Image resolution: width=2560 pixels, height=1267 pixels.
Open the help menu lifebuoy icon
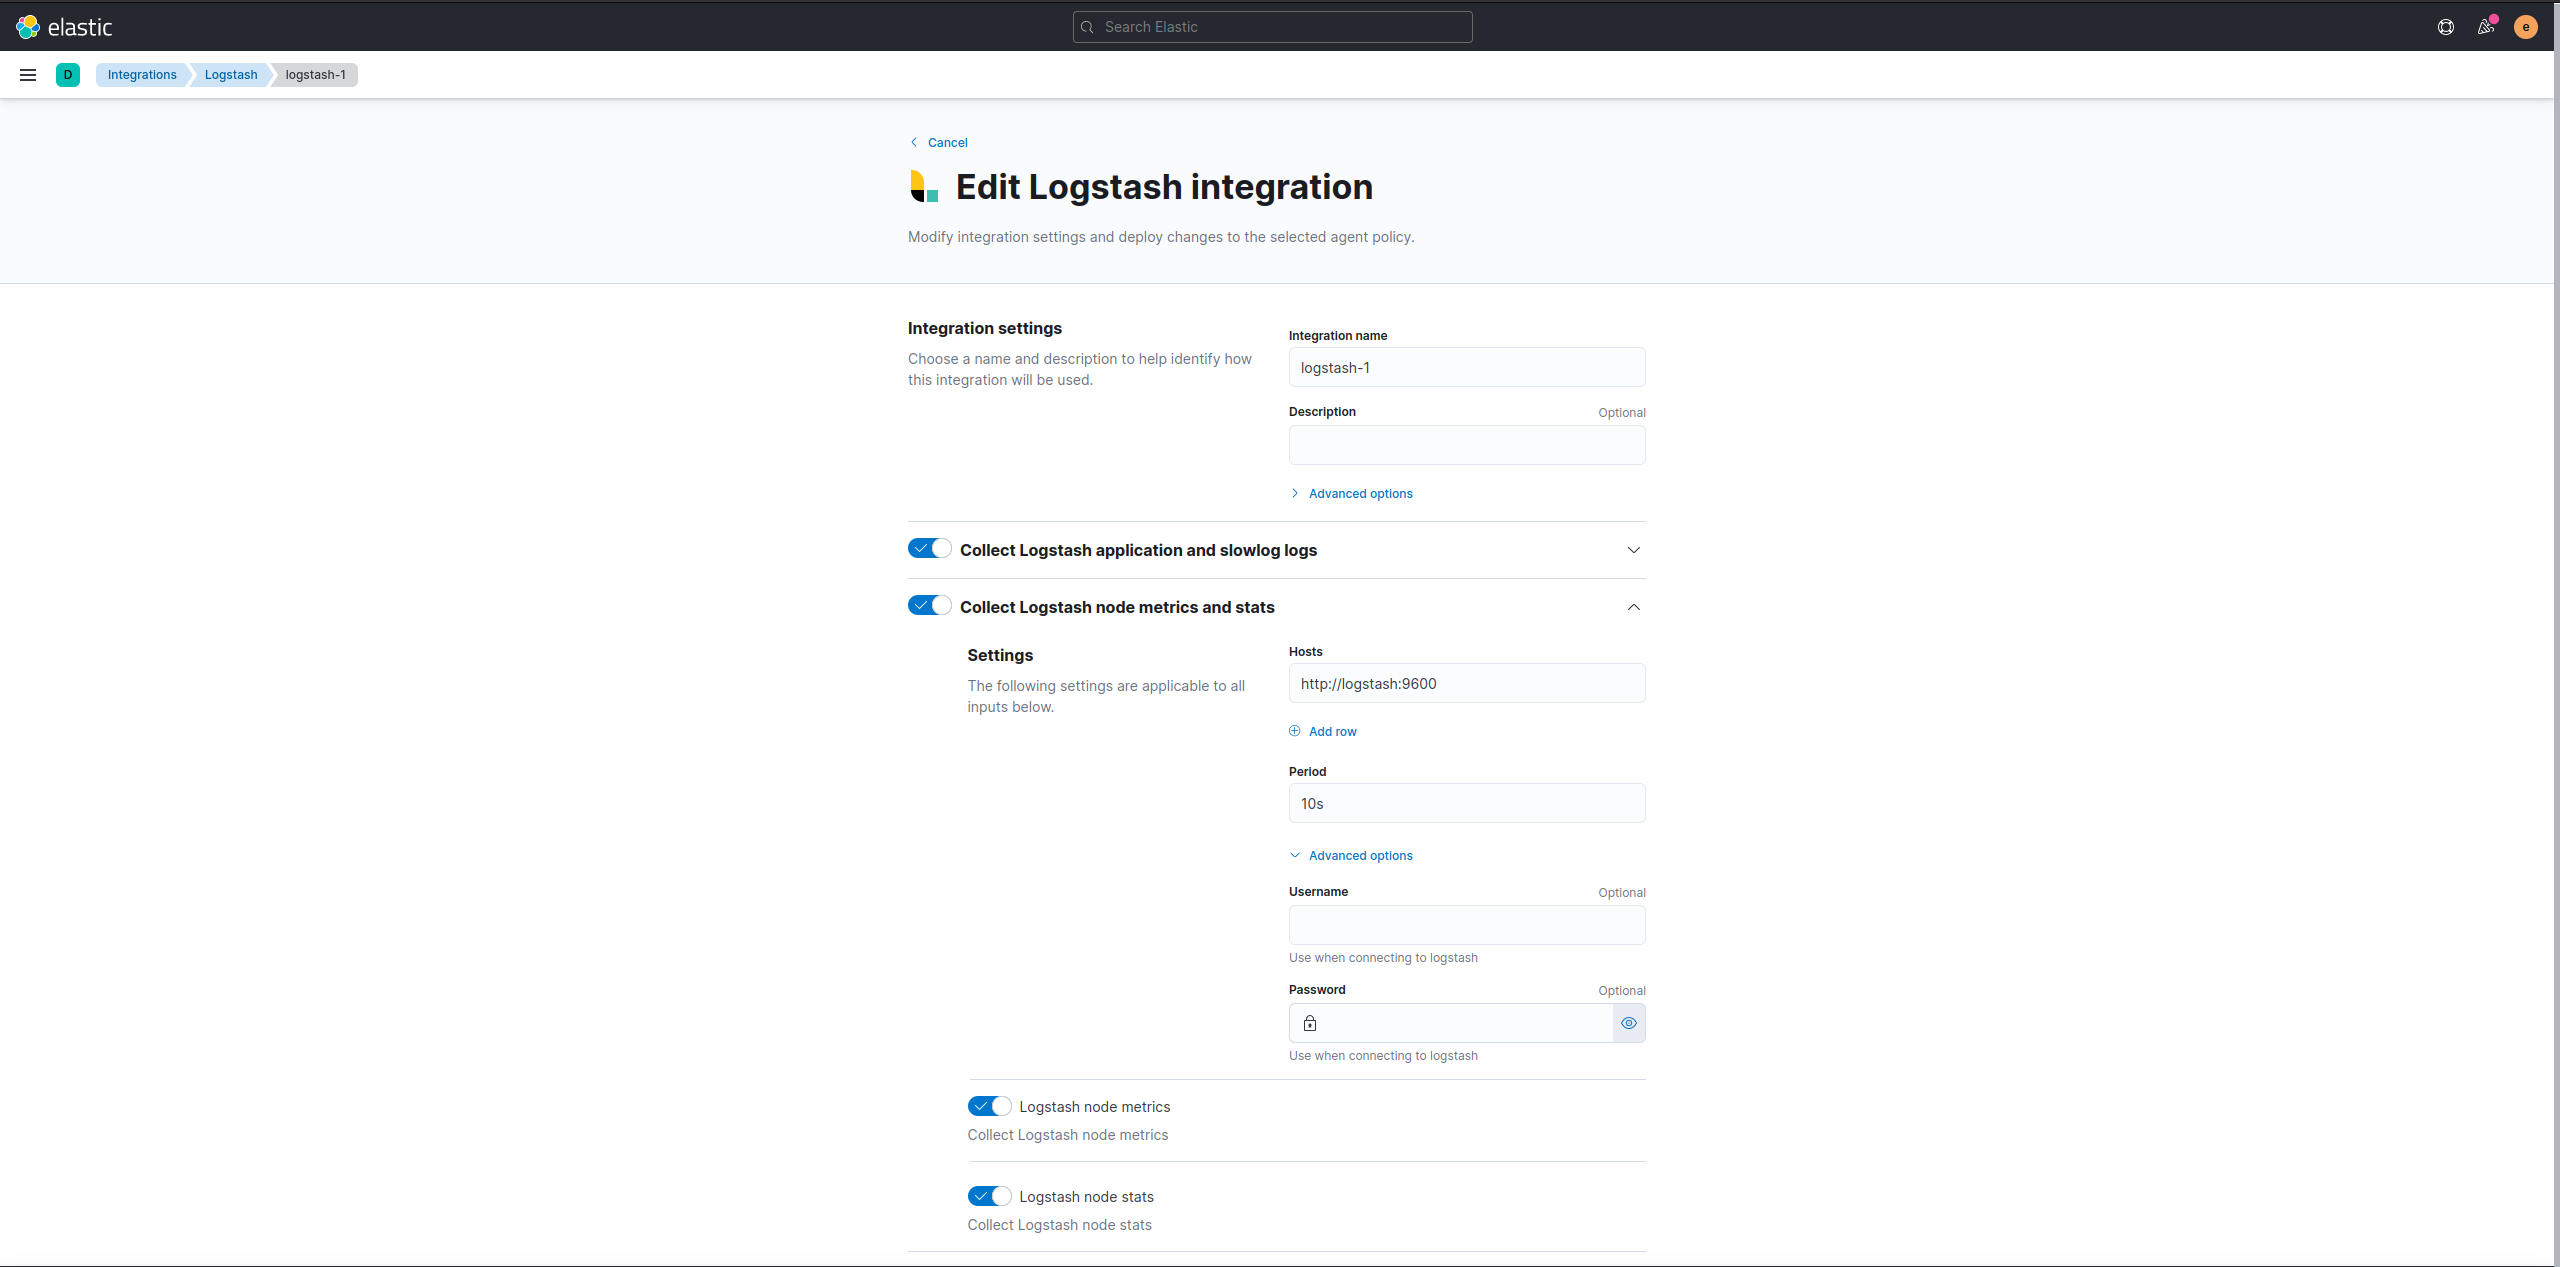click(x=2445, y=27)
